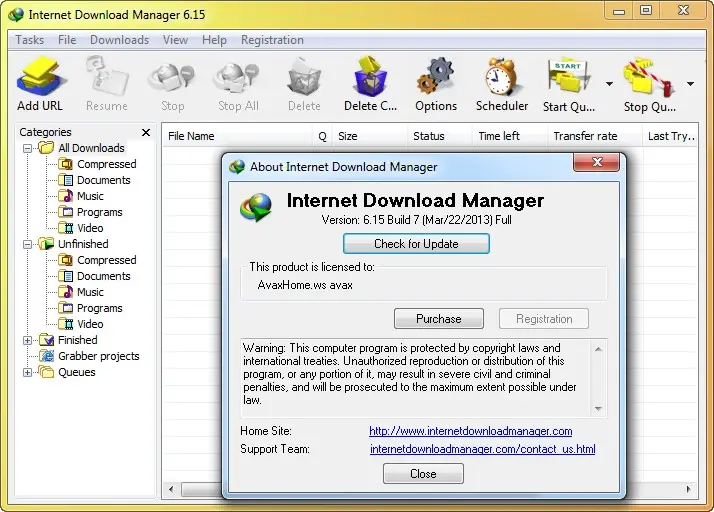Close the Categories panel with X

point(146,132)
